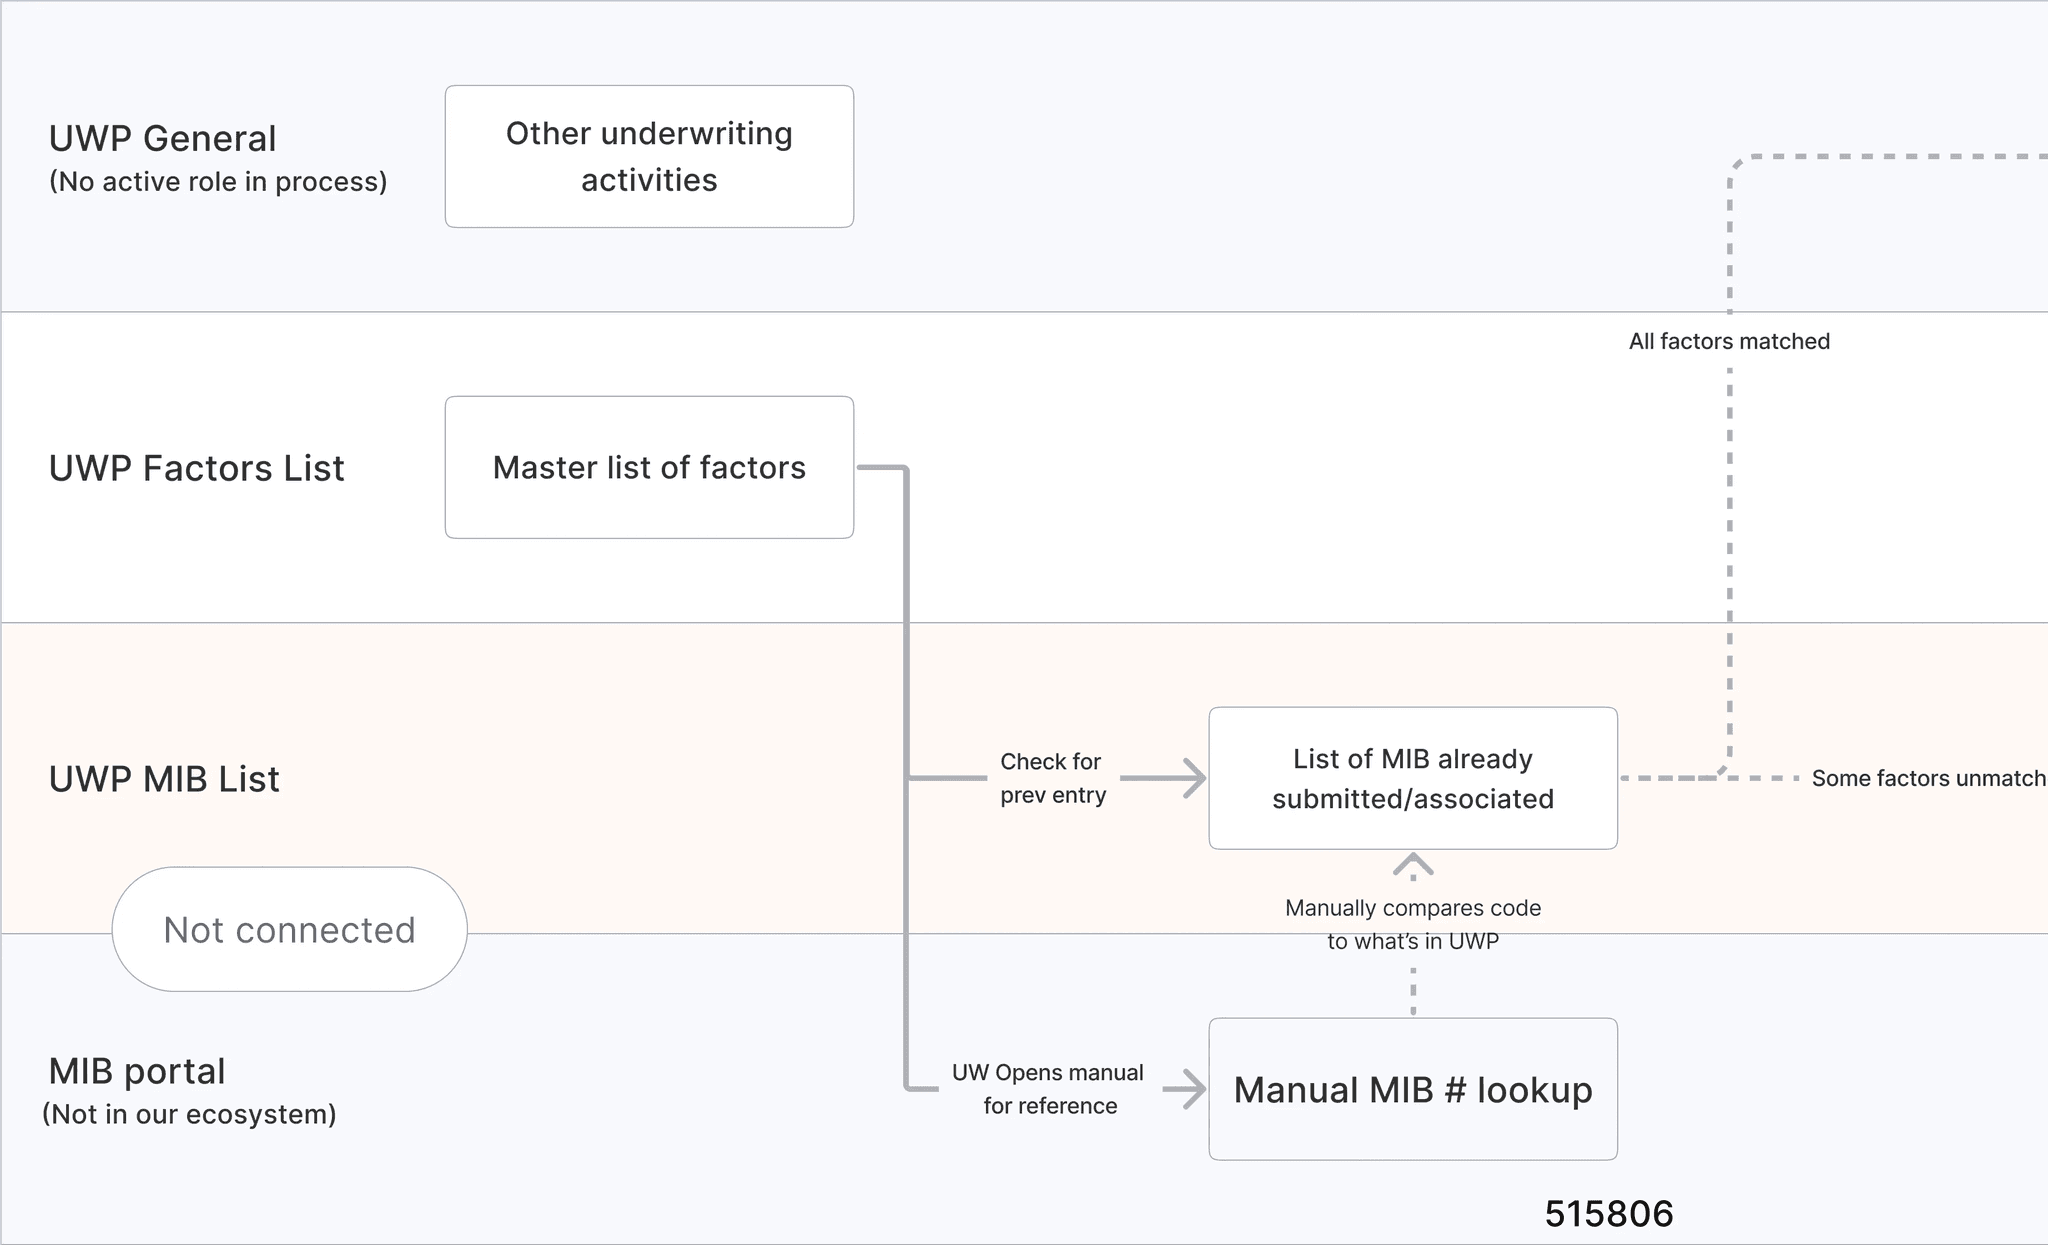Select the MIB portal lane title
Viewport: 2048px width, 1245px height.
pos(137,1071)
